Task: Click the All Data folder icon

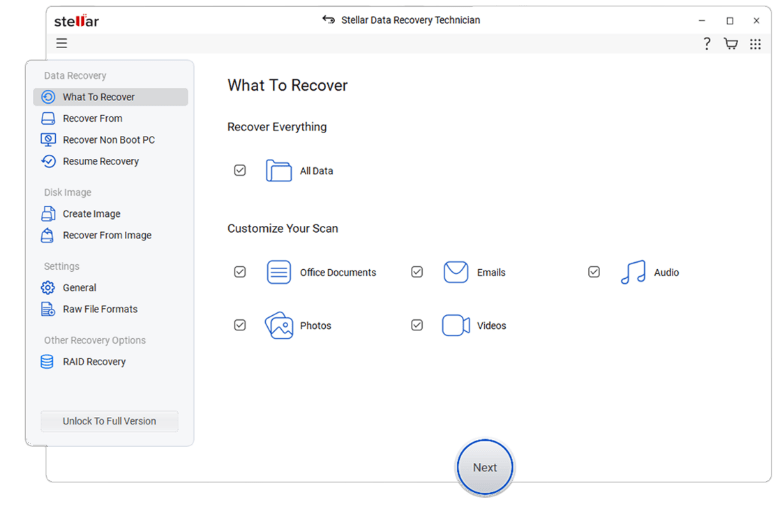Action: (x=279, y=171)
